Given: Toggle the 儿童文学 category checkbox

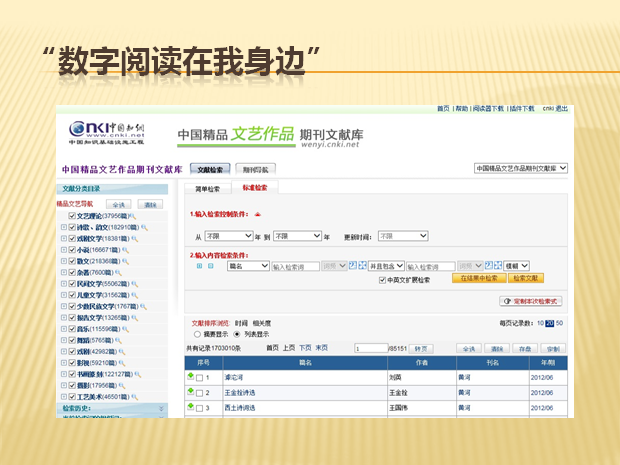Looking at the screenshot, I should coord(70,294).
